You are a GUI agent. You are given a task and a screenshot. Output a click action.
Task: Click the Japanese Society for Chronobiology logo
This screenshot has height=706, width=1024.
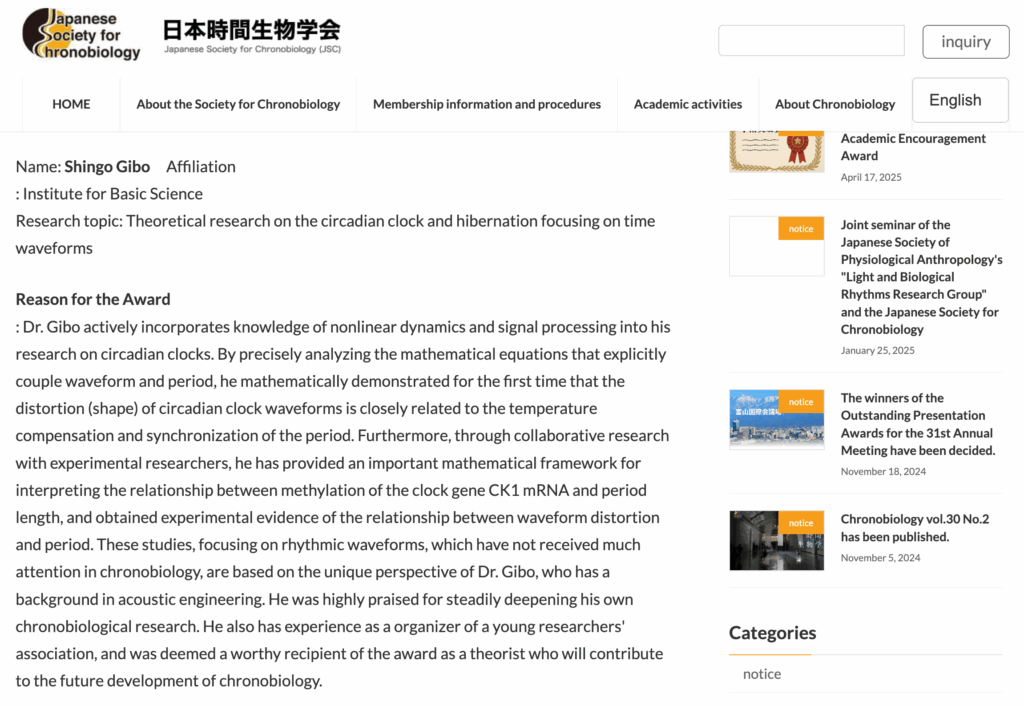tap(82, 35)
